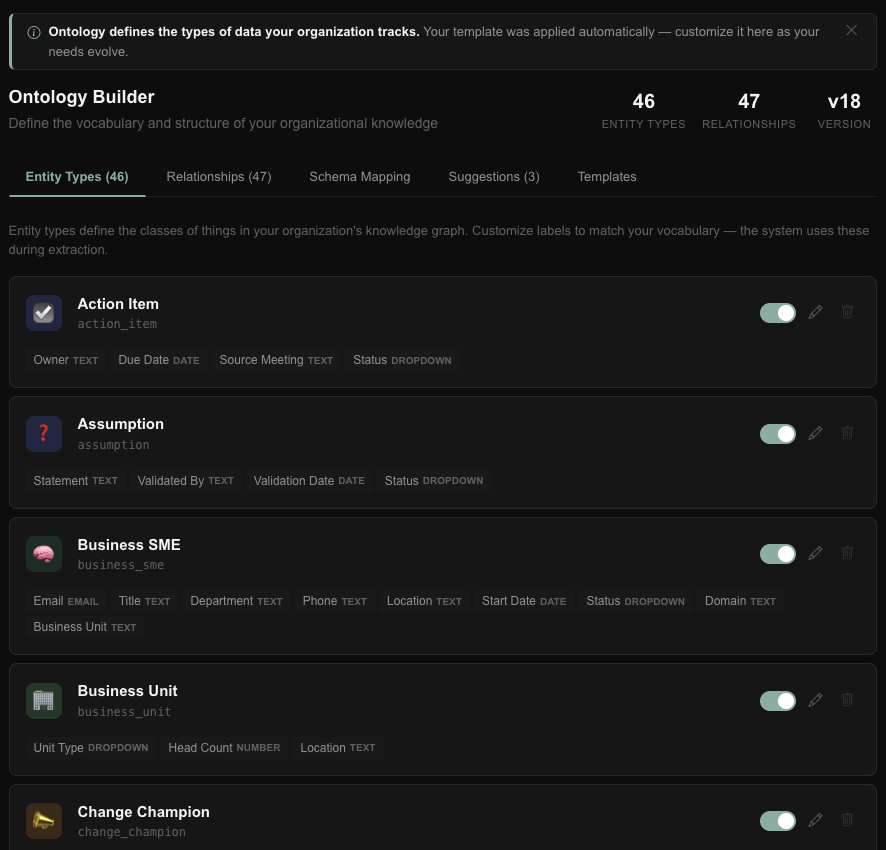Open the Suggestions (3) tab
Image resolution: width=886 pixels, height=850 pixels.
tap(494, 177)
